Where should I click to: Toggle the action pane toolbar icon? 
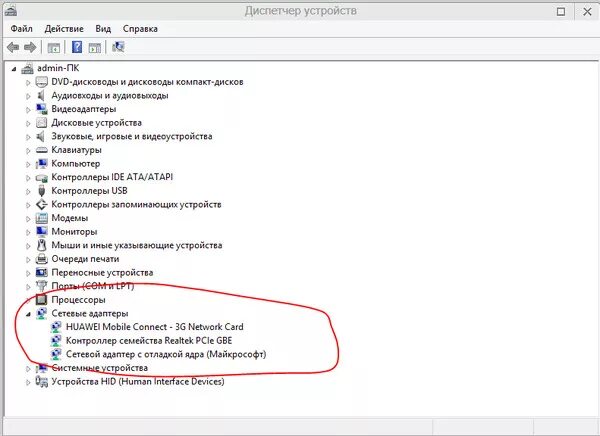(x=95, y=48)
